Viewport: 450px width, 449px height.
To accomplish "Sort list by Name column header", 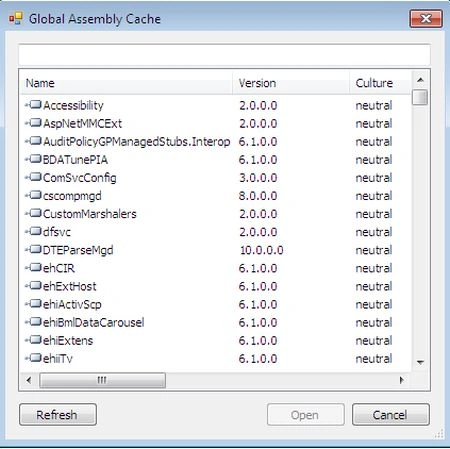I will pos(126,83).
